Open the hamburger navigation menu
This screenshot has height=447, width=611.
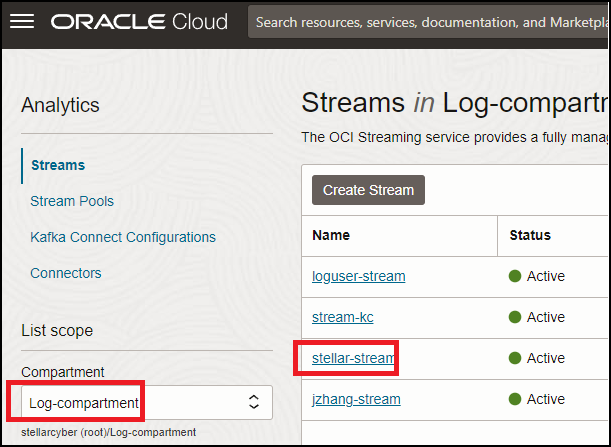(x=22, y=21)
